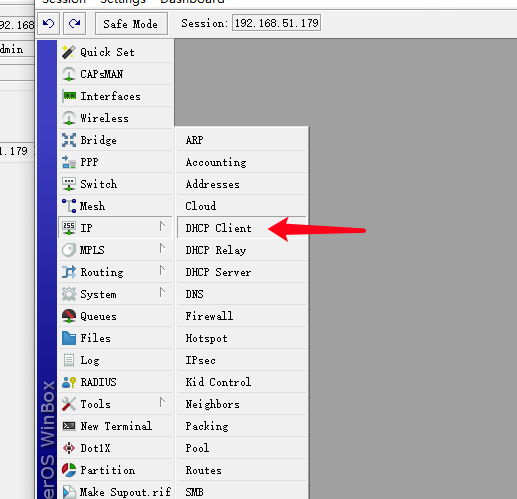Expand the MPLS submenu arrow
This screenshot has height=499, width=517.
[162, 248]
